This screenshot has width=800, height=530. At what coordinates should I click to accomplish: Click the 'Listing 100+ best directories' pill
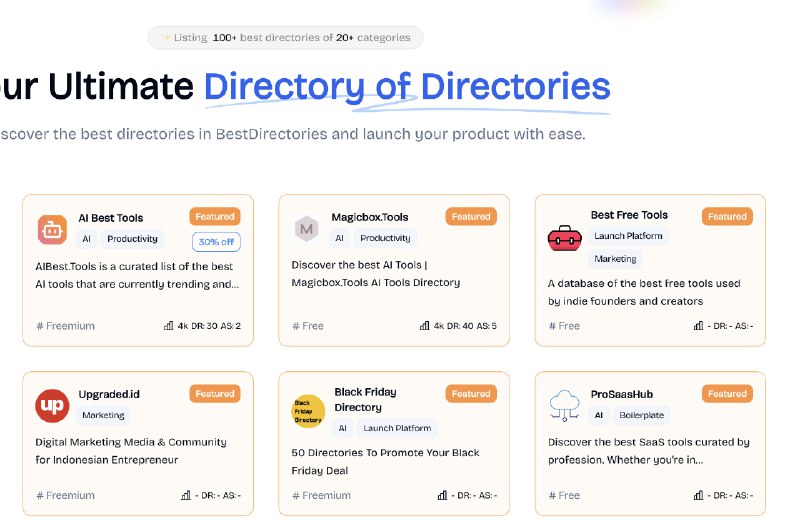[x=285, y=38]
